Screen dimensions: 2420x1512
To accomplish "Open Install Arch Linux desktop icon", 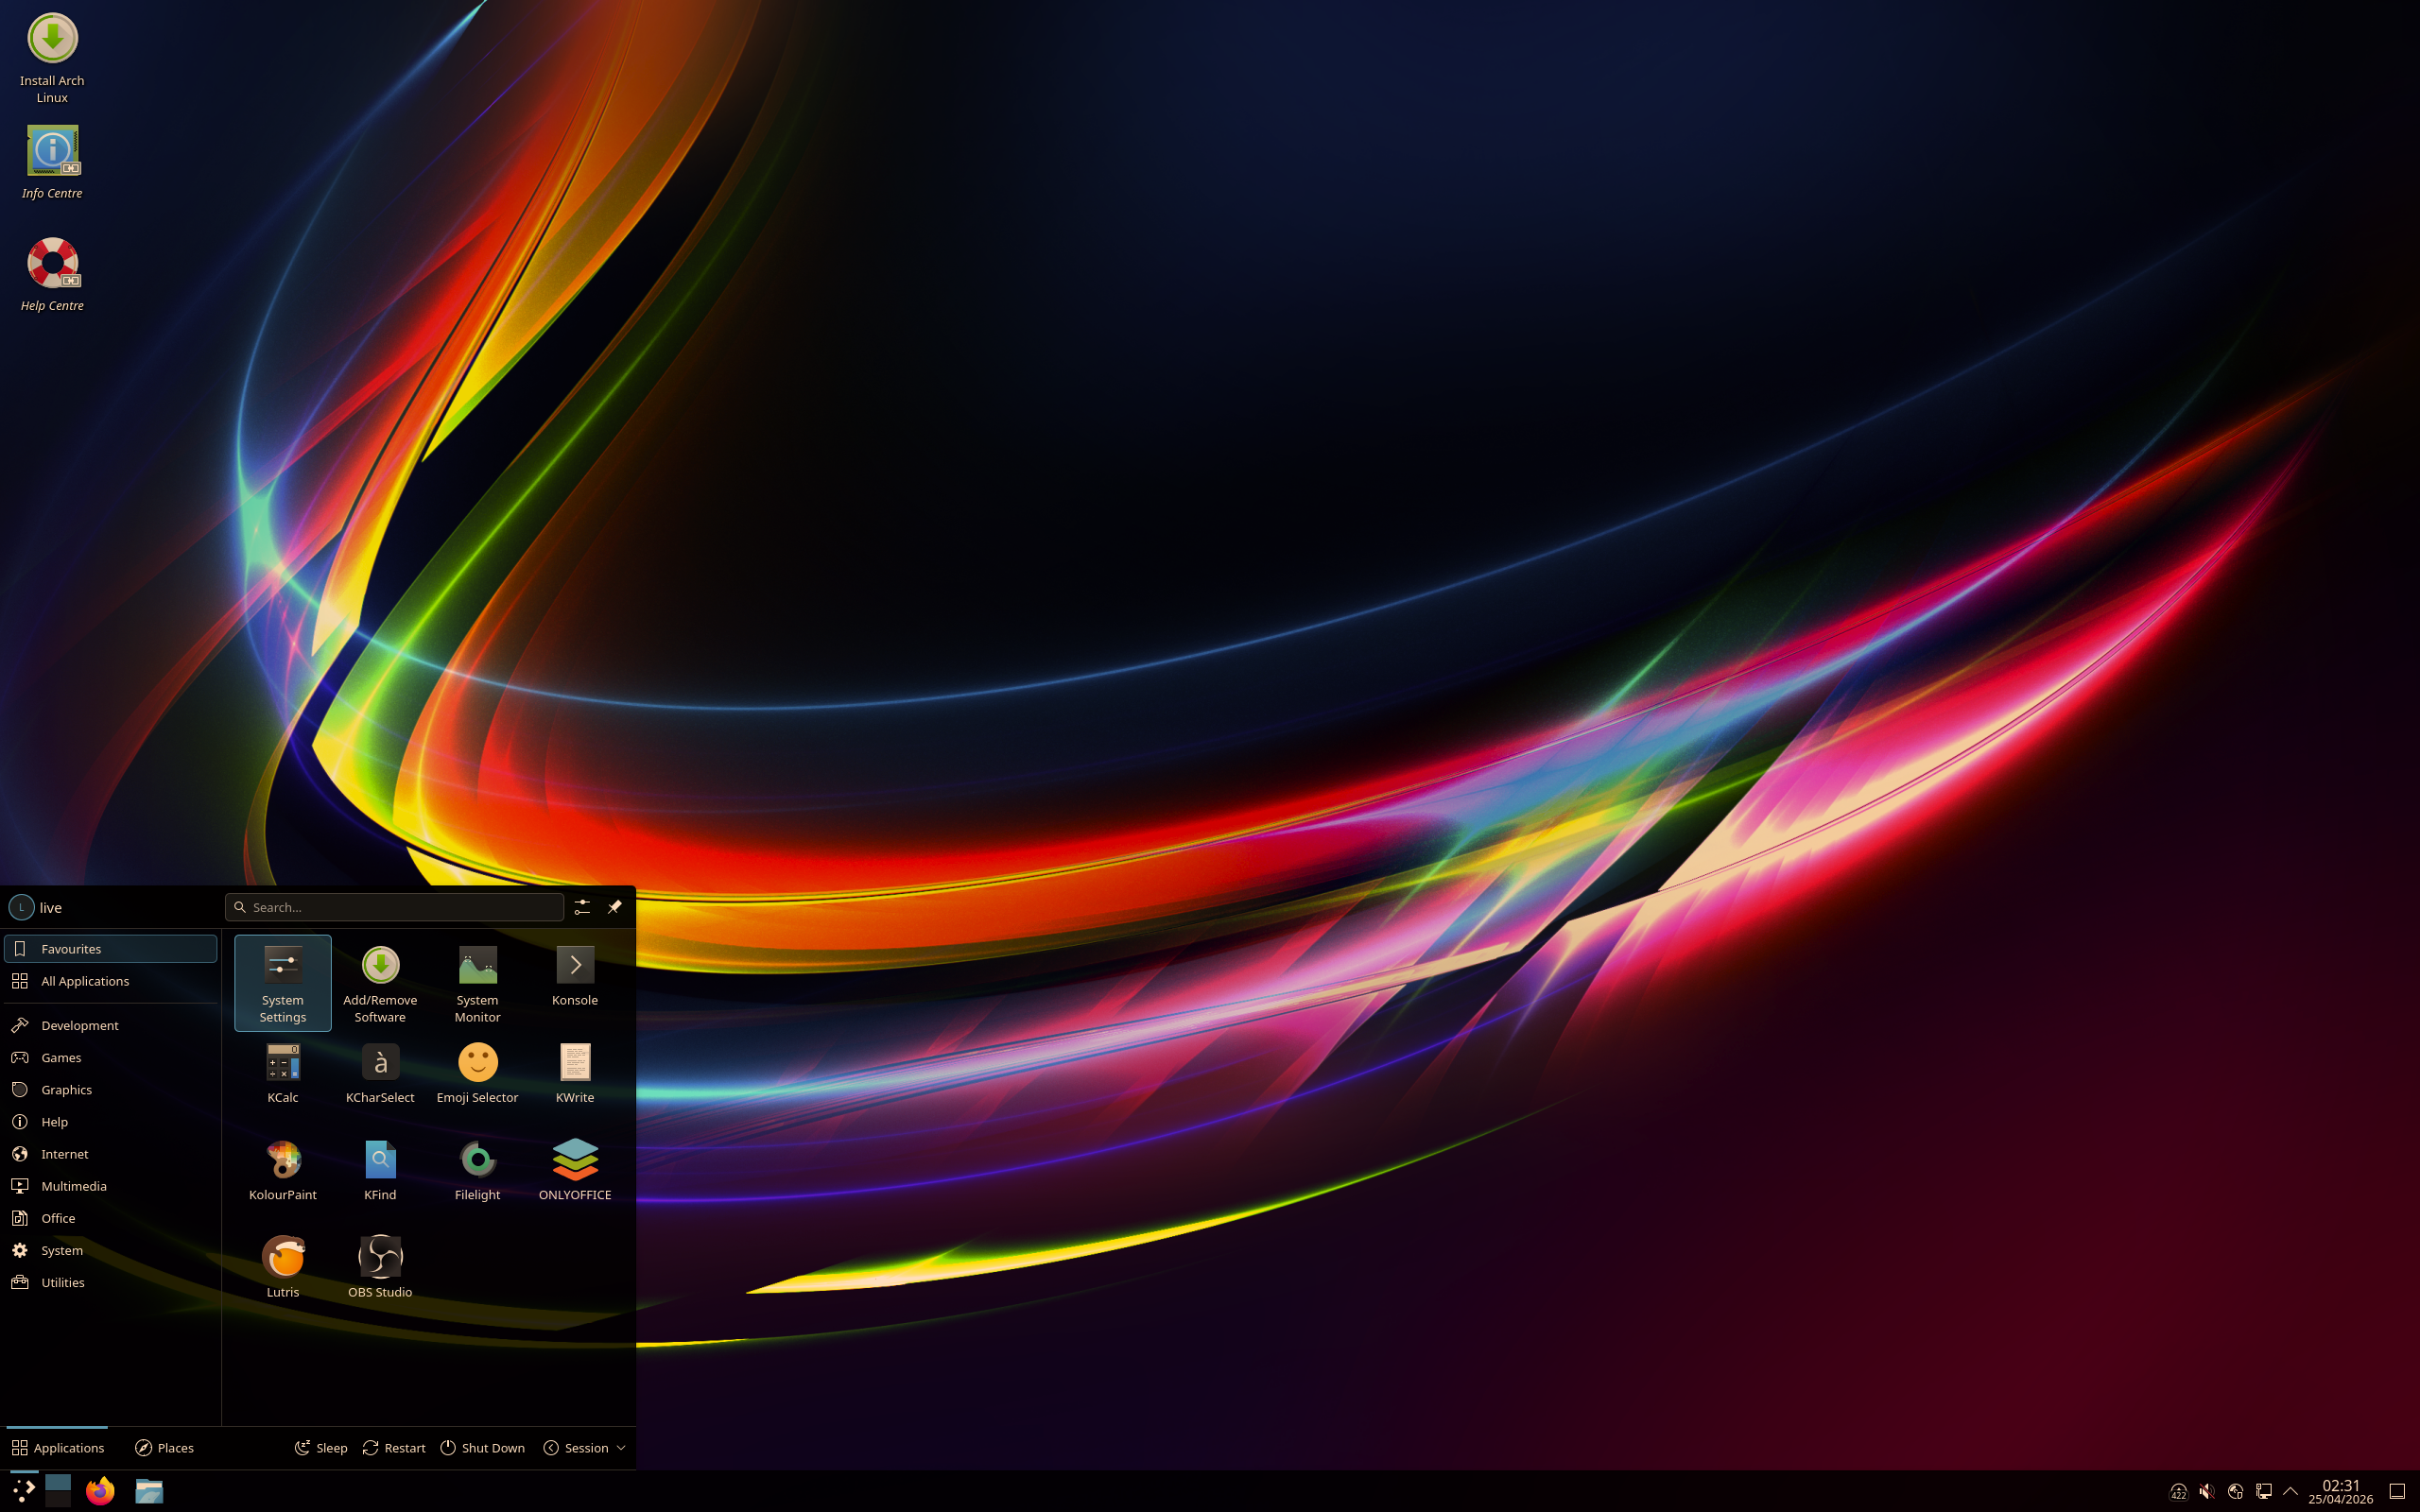I will [52, 58].
